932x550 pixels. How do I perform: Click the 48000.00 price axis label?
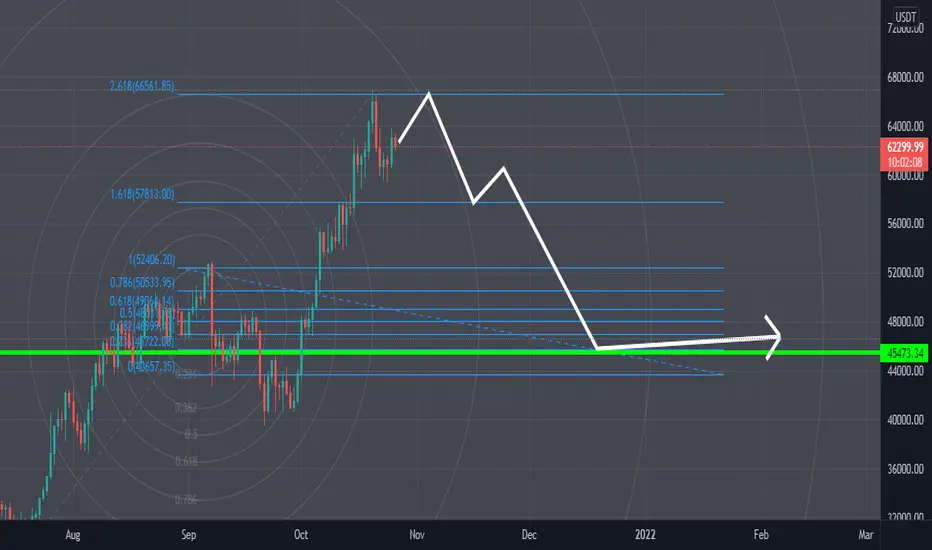point(905,322)
